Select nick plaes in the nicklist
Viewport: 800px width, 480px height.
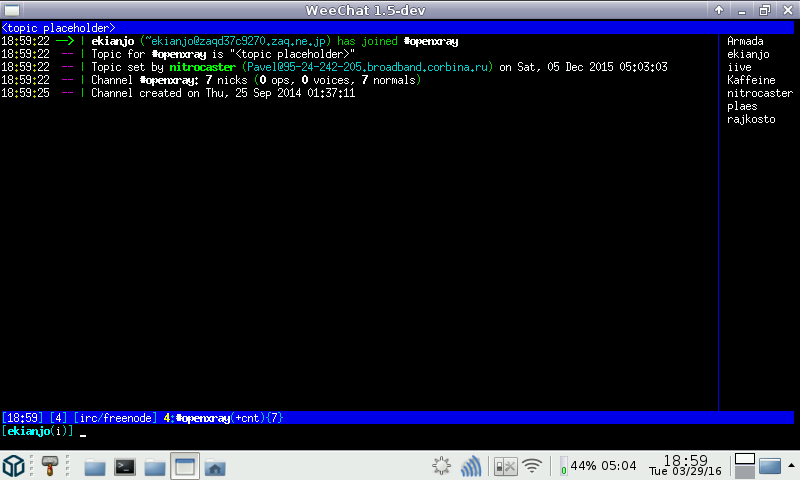click(x=742, y=106)
